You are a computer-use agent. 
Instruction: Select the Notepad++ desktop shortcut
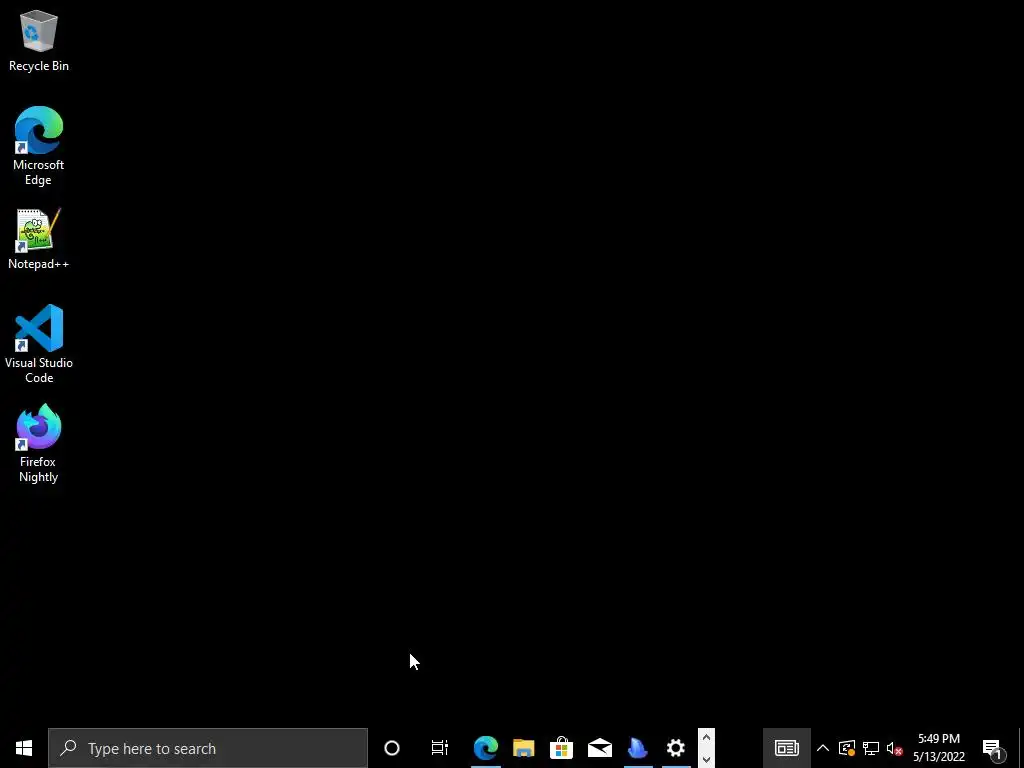point(39,239)
